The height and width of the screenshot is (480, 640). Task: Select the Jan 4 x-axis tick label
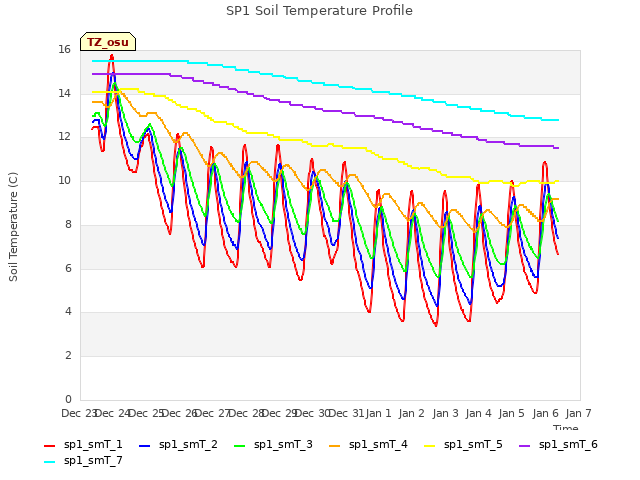[478, 413]
